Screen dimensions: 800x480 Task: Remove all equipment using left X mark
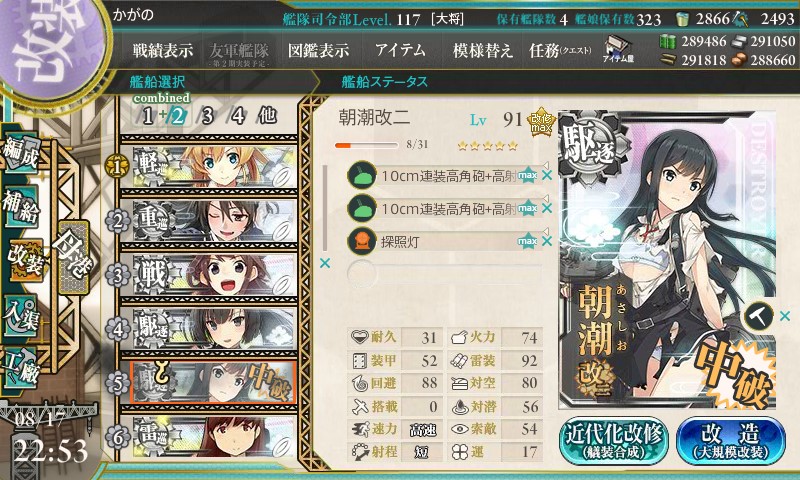click(x=324, y=263)
